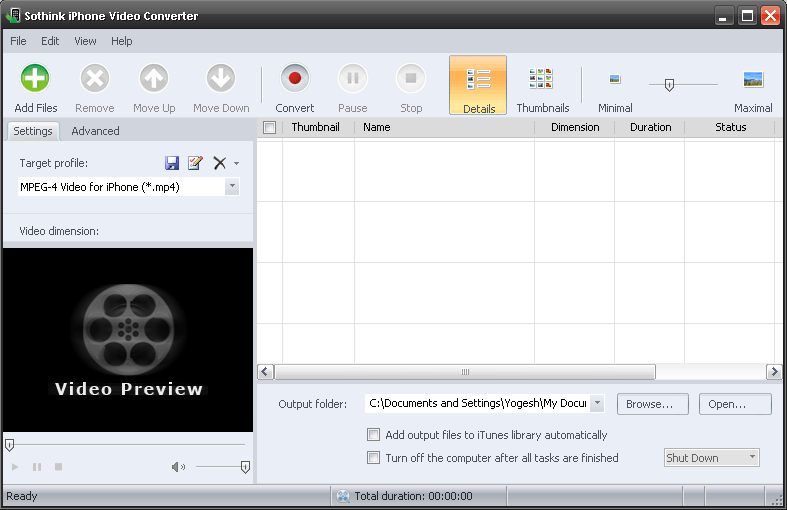
Task: Click the thumbnail size slider handle
Action: [x=669, y=85]
